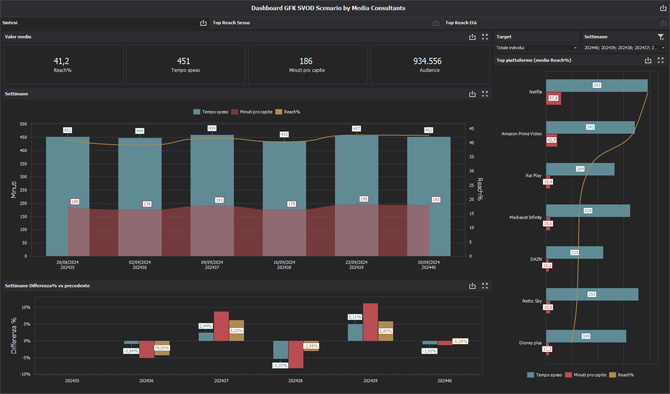Click the Disney plus Tempo speso bar

coord(586,336)
